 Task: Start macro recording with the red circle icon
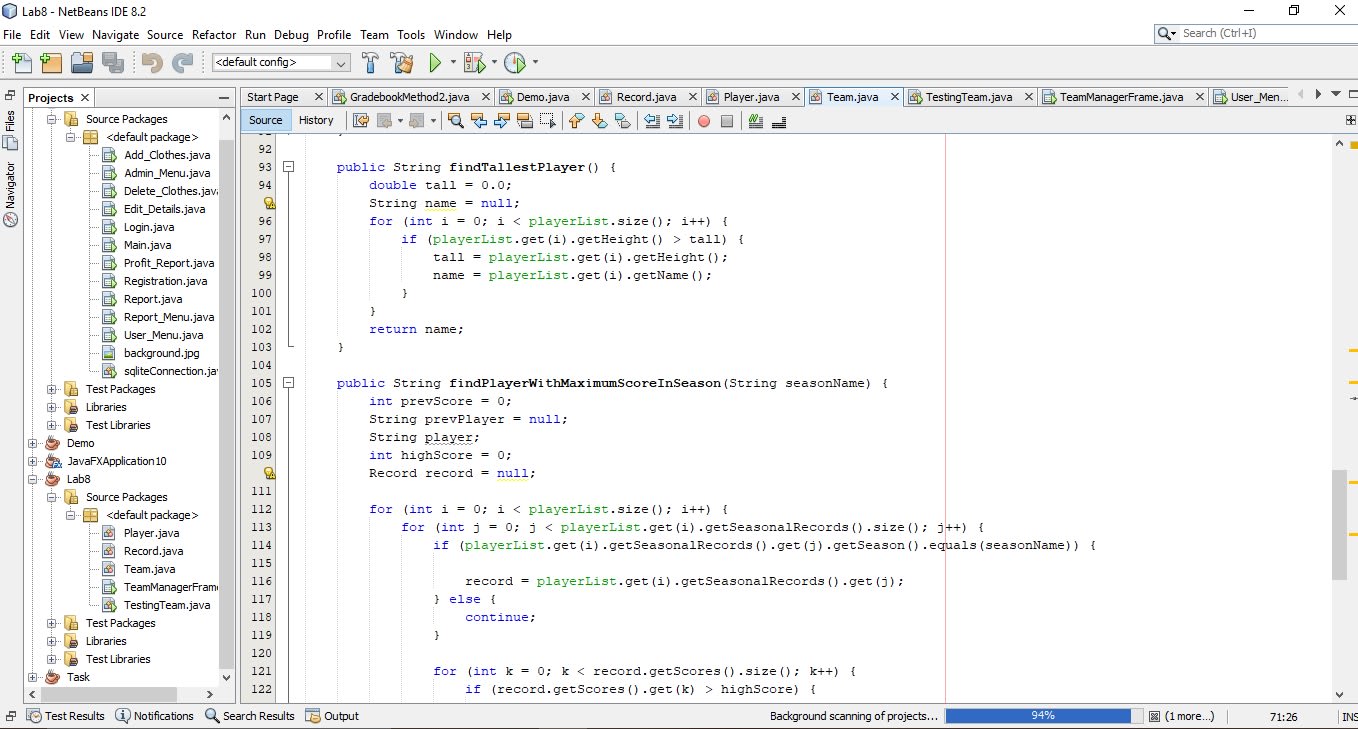pyautogui.click(x=703, y=121)
